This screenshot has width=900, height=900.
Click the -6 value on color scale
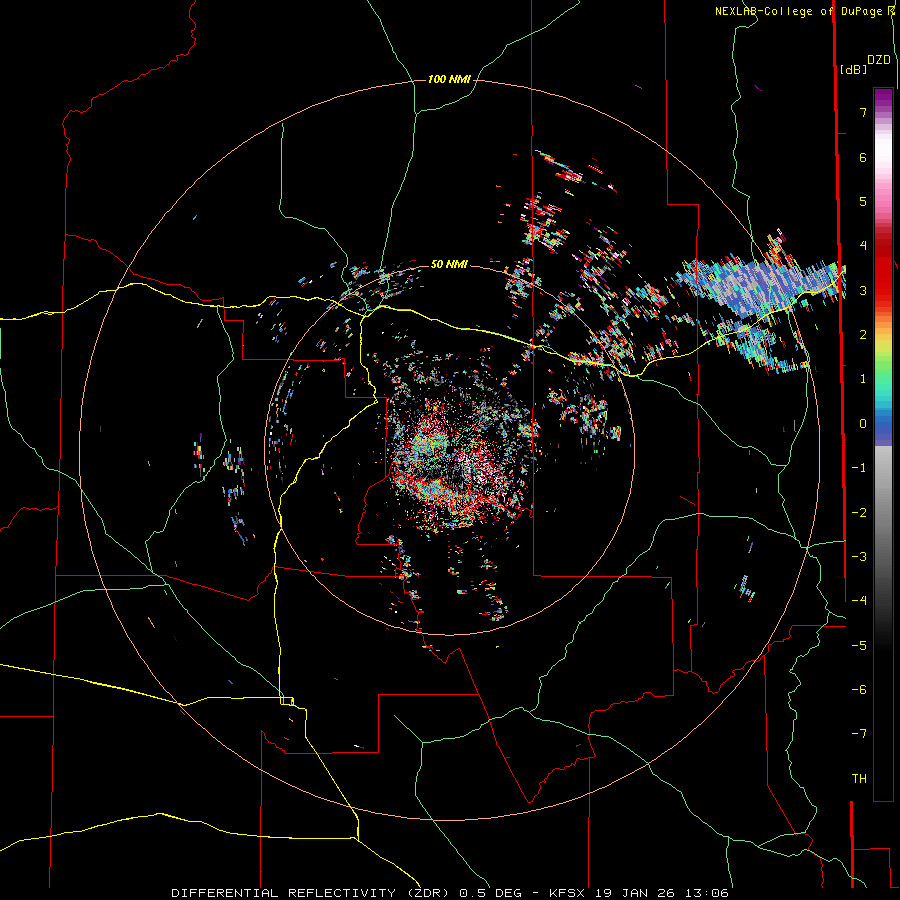(859, 690)
